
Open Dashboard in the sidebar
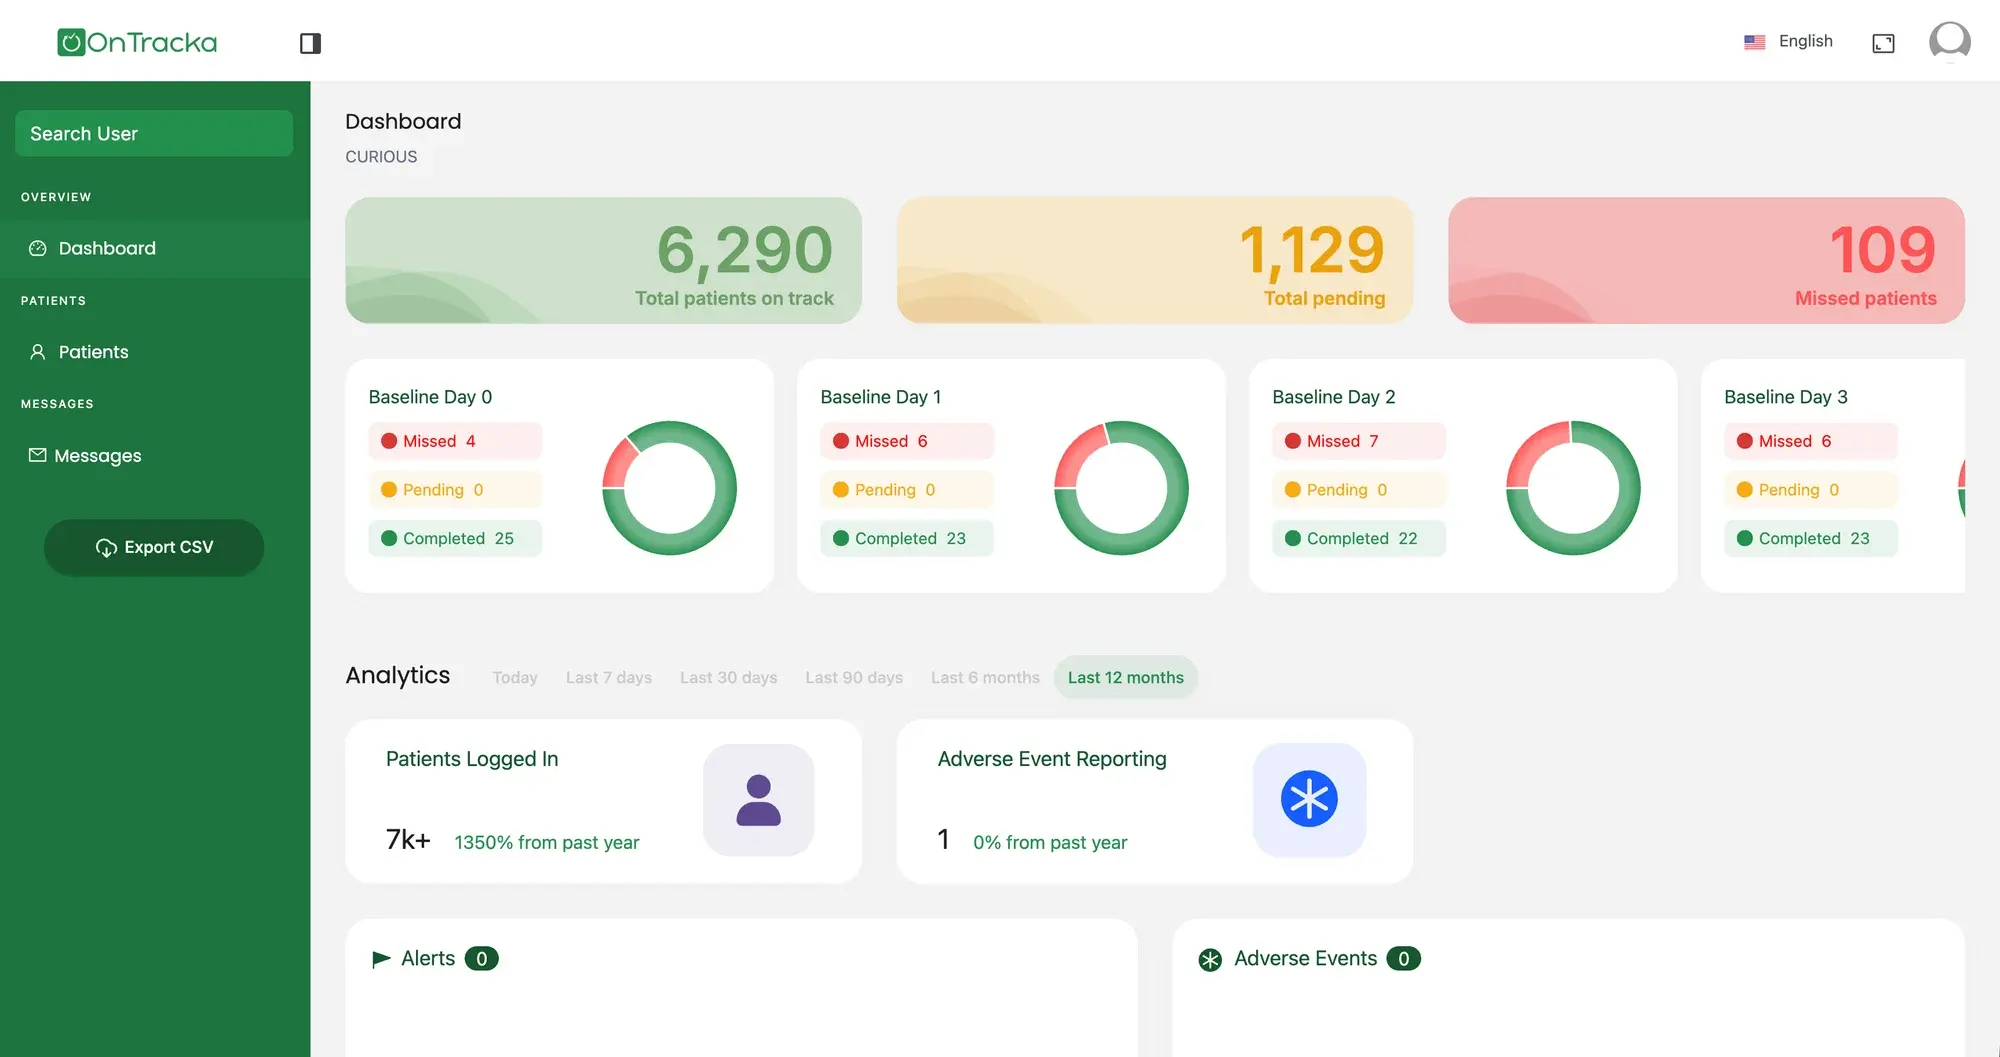tap(155, 248)
